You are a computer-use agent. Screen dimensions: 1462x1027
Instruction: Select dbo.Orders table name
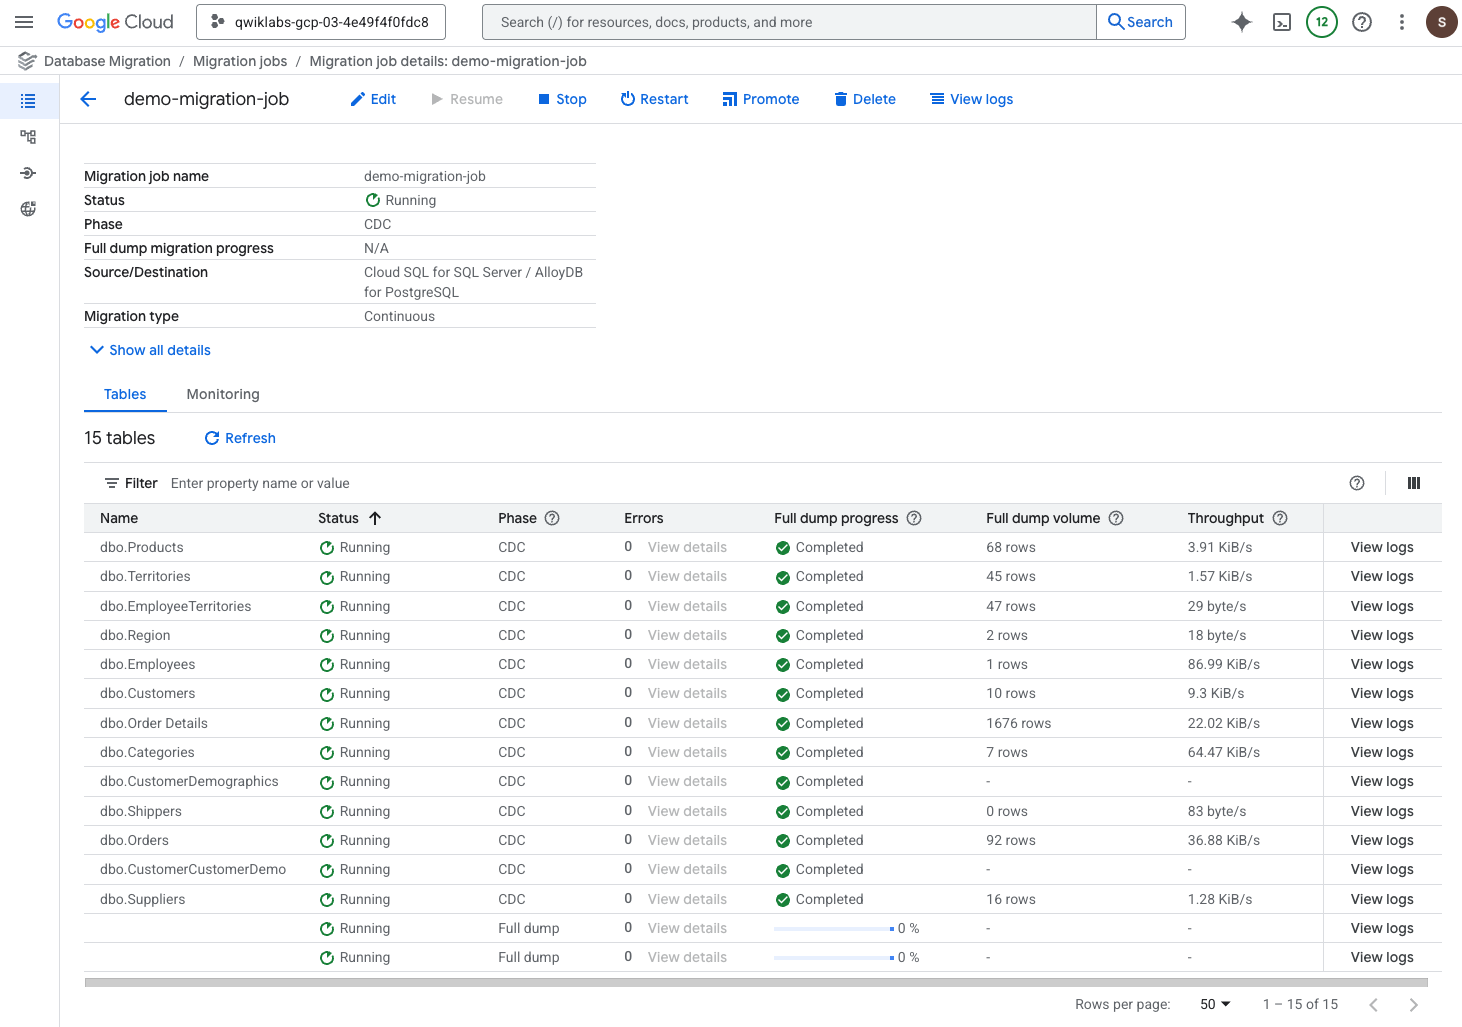[x=134, y=840]
